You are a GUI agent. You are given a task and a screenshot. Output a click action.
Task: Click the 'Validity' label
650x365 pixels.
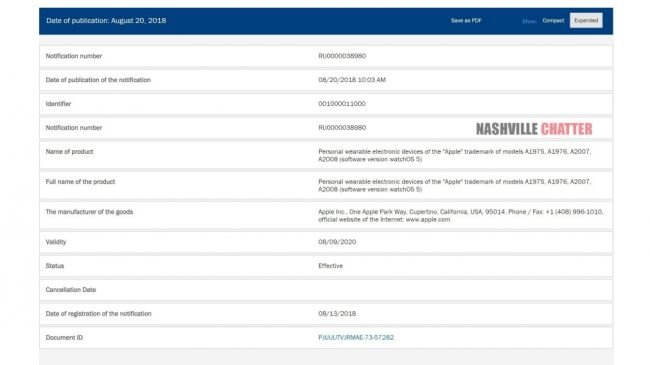tap(56, 242)
